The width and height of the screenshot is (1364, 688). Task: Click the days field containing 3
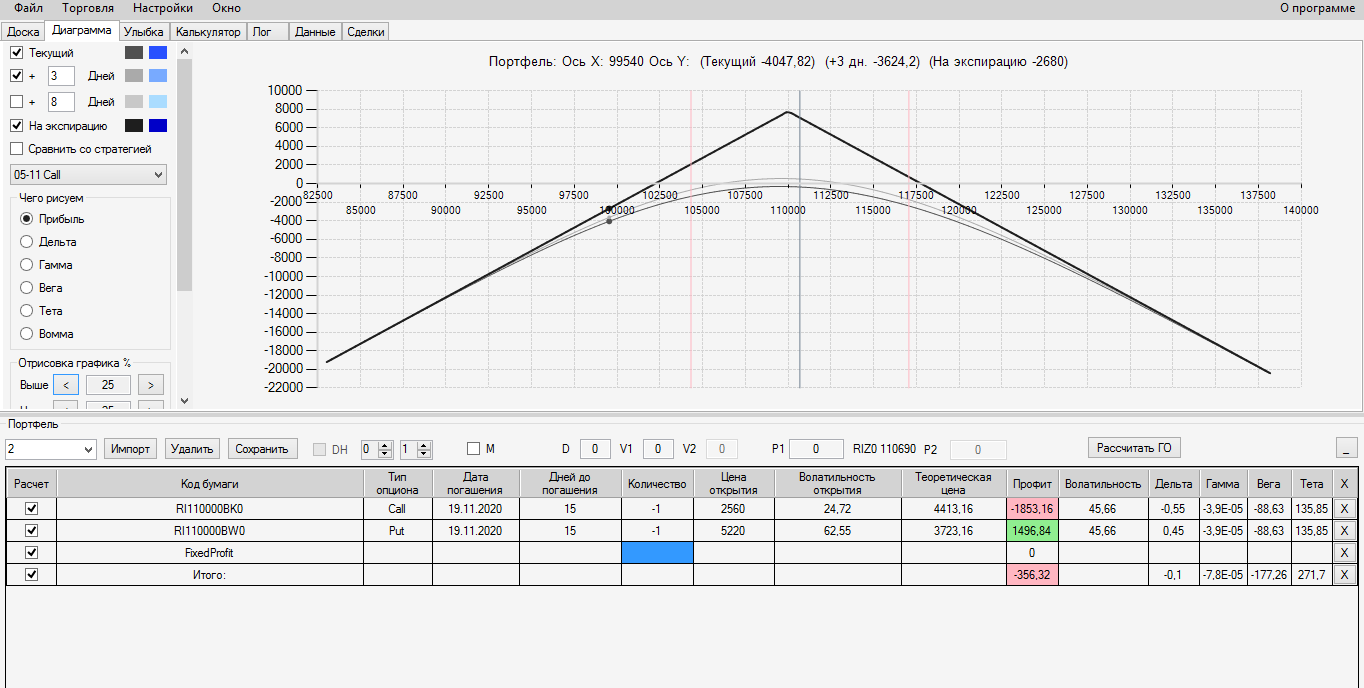[61, 76]
